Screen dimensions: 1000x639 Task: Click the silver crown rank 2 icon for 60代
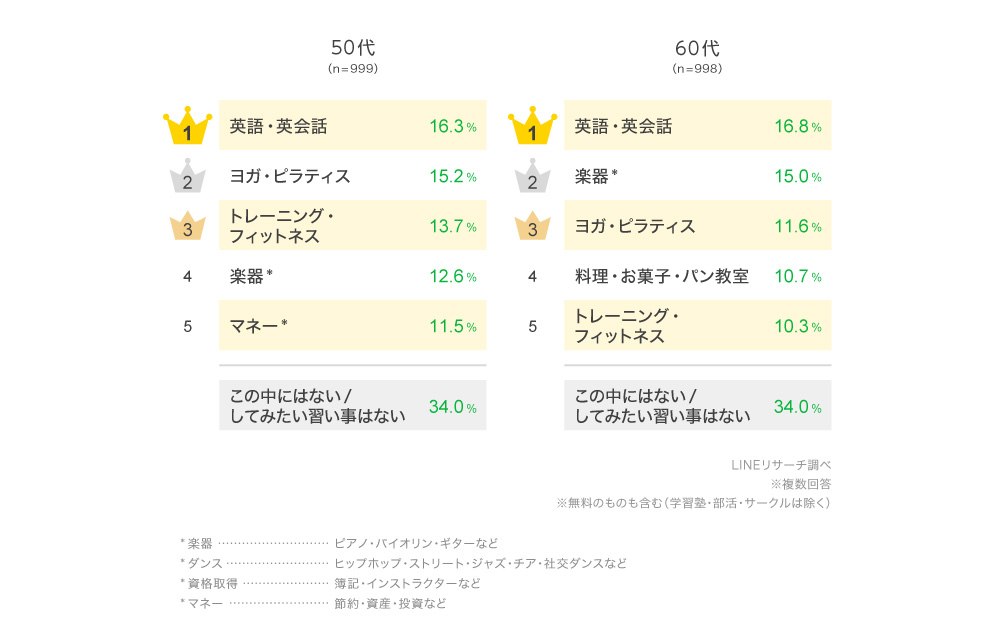pos(533,176)
